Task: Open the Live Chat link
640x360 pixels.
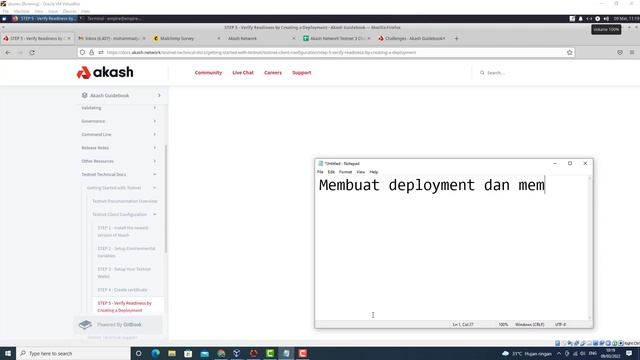Action: pyautogui.click(x=243, y=73)
